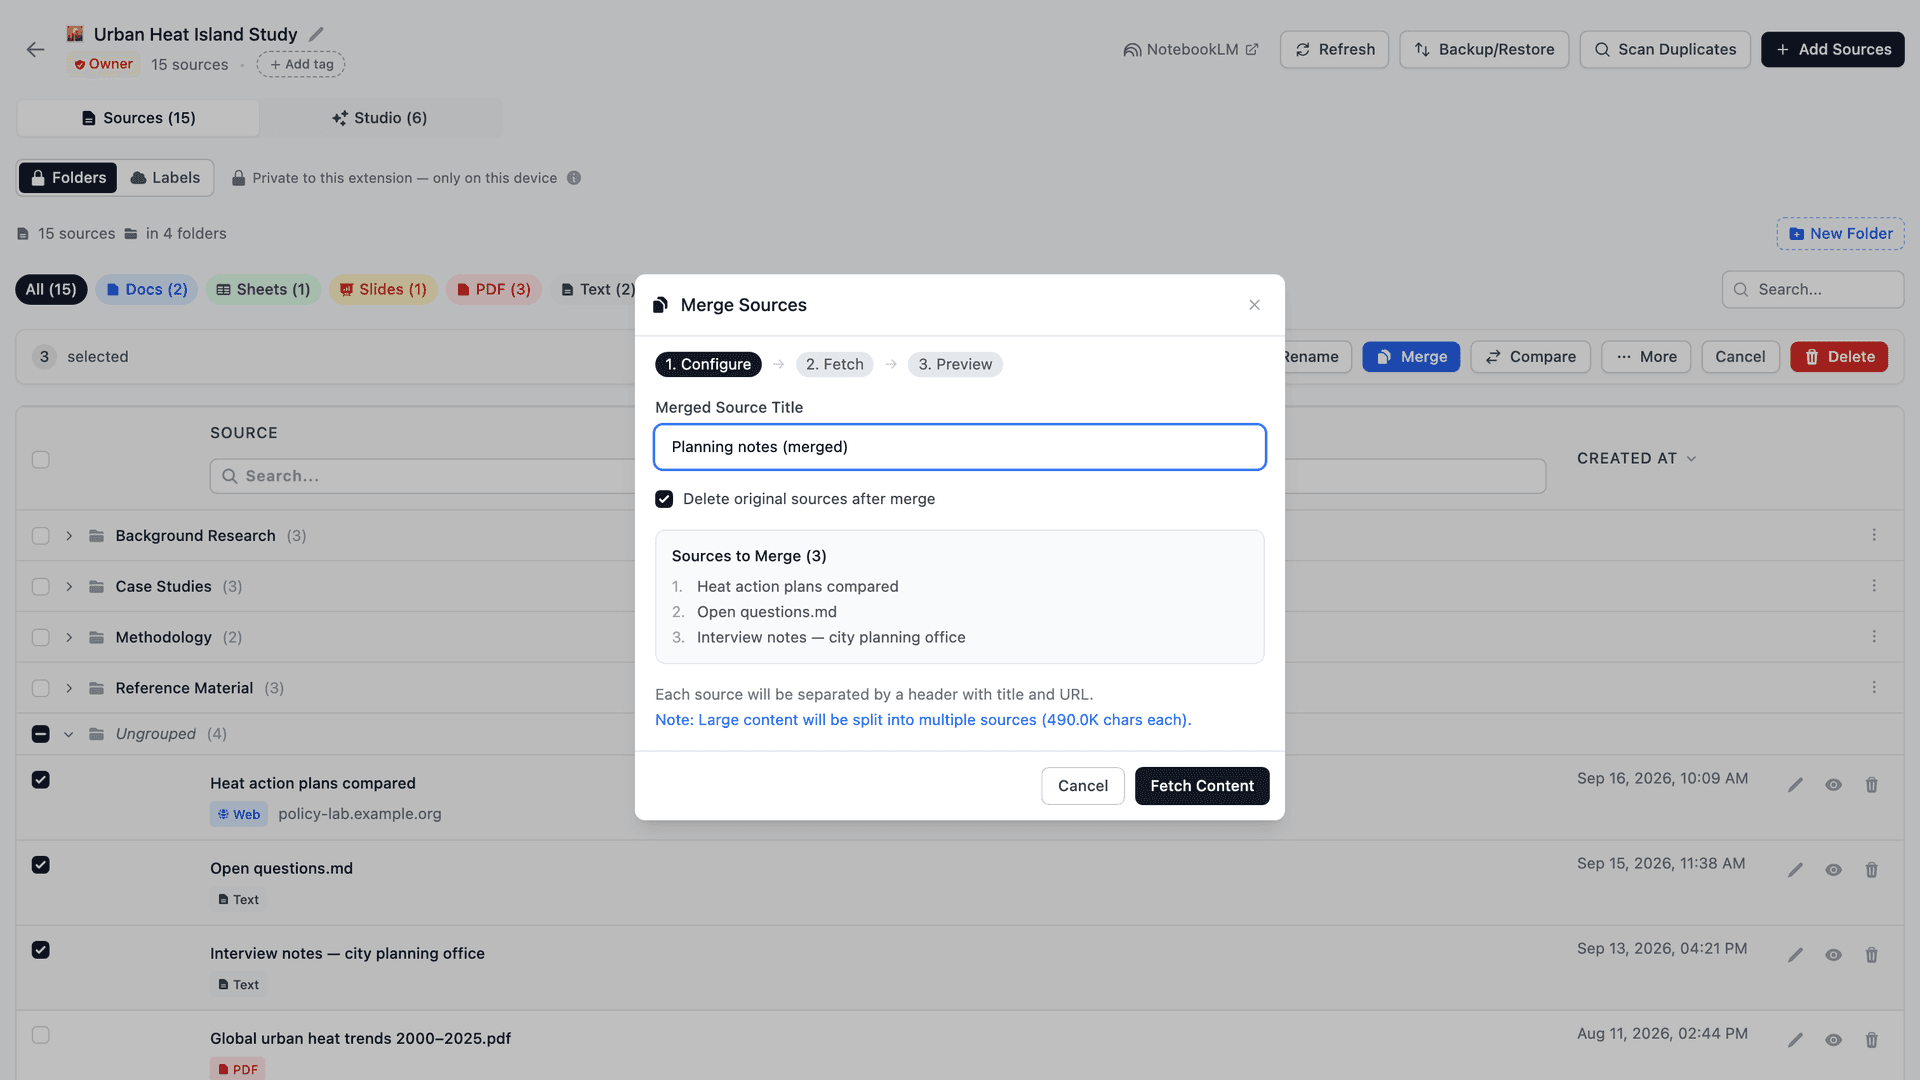This screenshot has height=1080, width=1920.
Task: Preview Open questions.md with eye icon
Action: tap(1833, 870)
